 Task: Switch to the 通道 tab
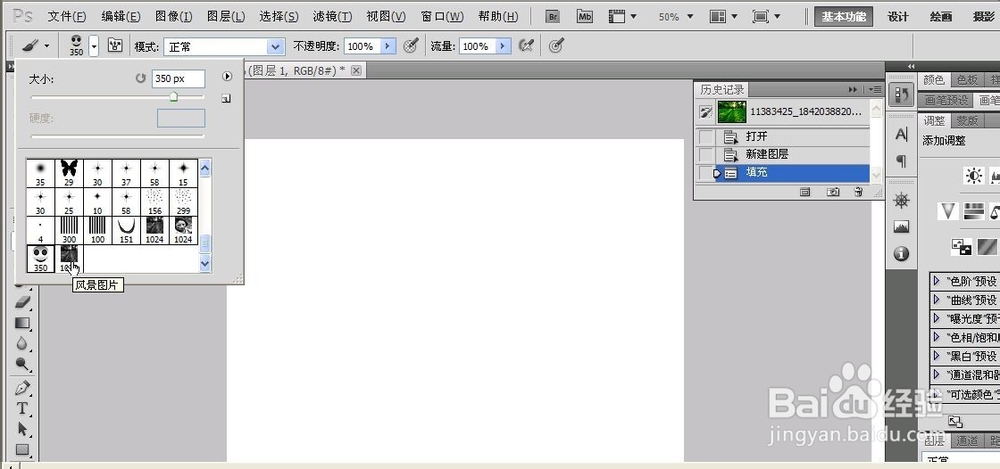tap(967, 441)
